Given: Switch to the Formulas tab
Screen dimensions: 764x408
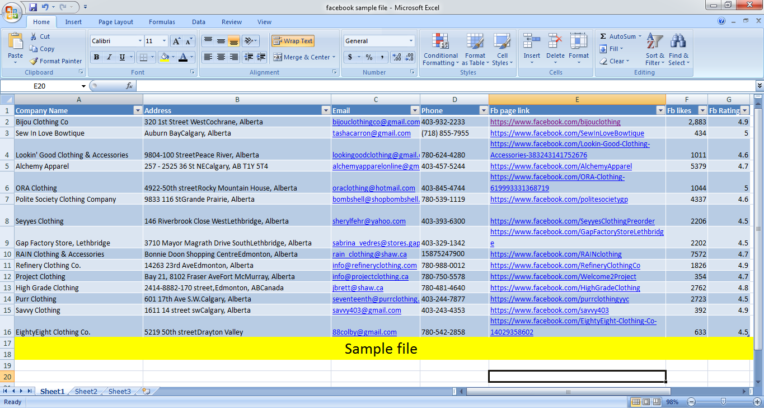Looking at the screenshot, I should 162,22.
